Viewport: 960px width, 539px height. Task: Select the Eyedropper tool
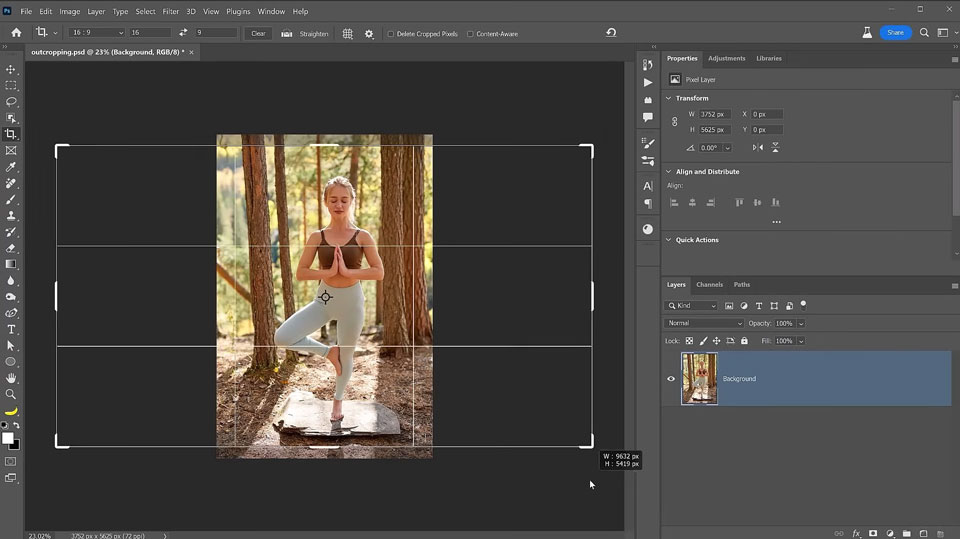pyautogui.click(x=11, y=167)
